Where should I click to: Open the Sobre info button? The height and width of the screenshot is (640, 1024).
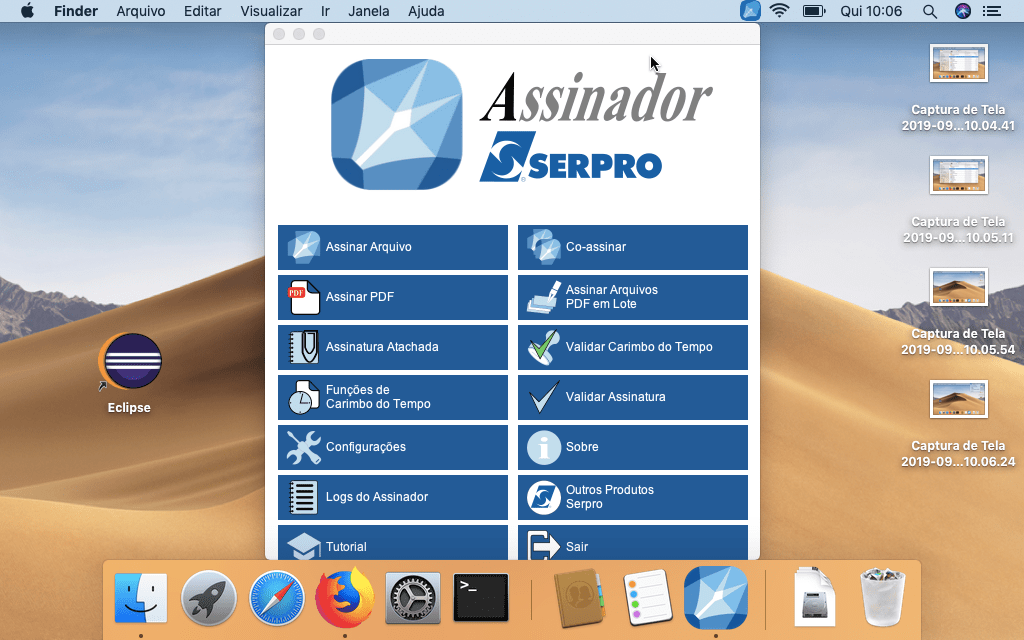(544, 447)
